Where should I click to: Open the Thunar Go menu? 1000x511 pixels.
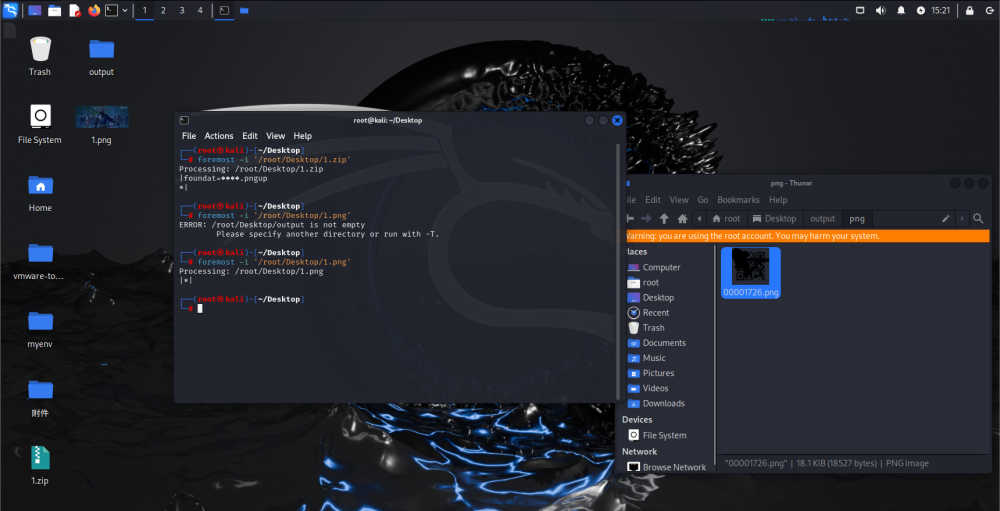click(x=703, y=200)
